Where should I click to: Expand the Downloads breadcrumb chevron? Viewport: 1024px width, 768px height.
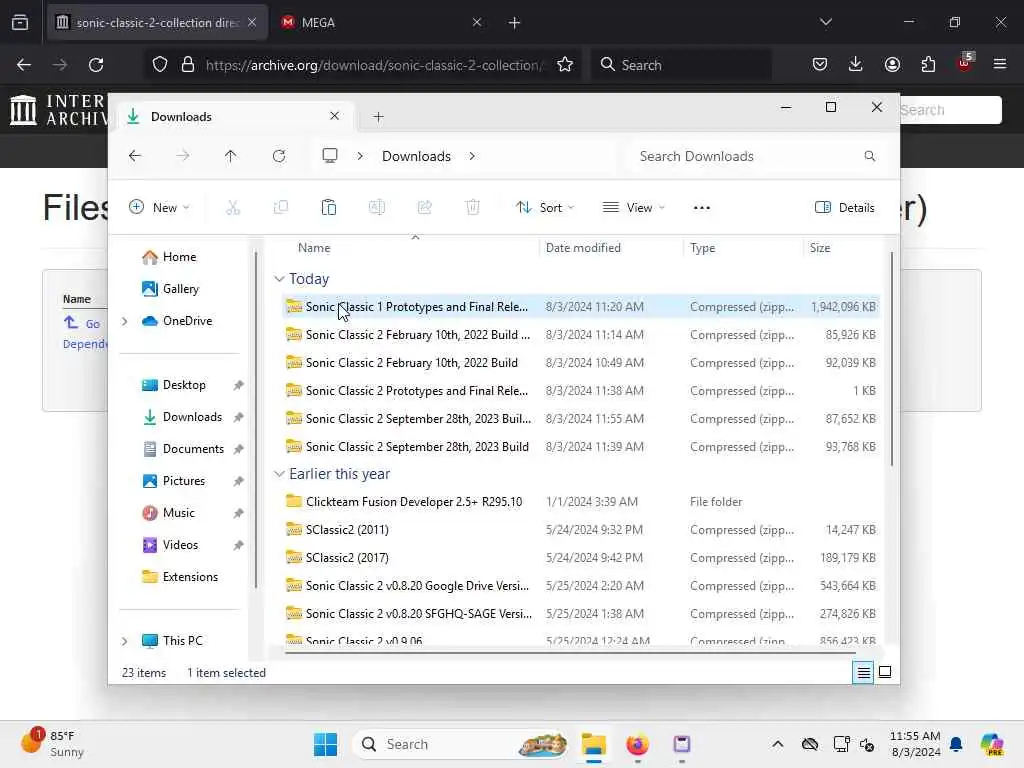coord(472,156)
